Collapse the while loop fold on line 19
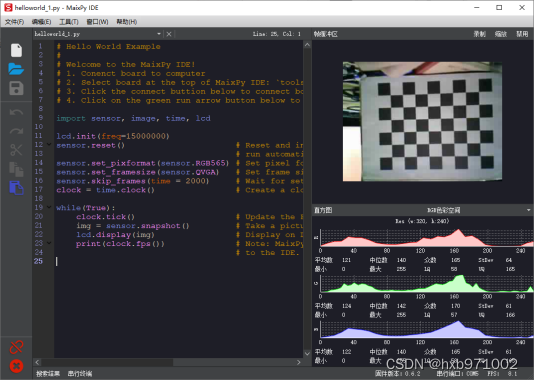534x380 pixels. [x=49, y=207]
